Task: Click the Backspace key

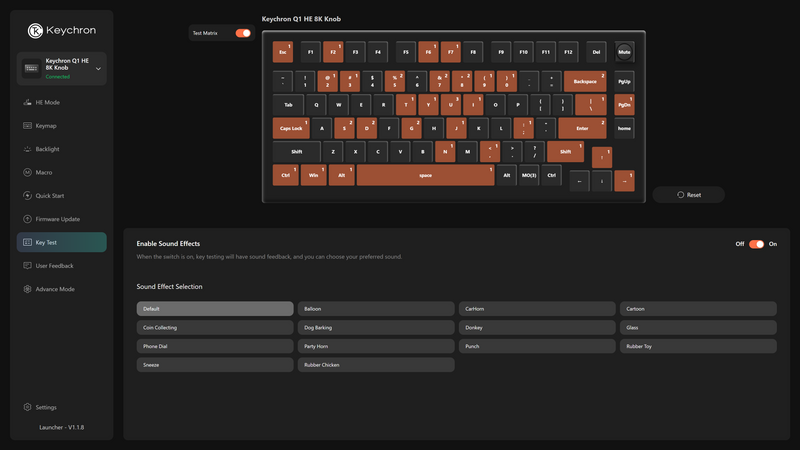Action: 585,82
